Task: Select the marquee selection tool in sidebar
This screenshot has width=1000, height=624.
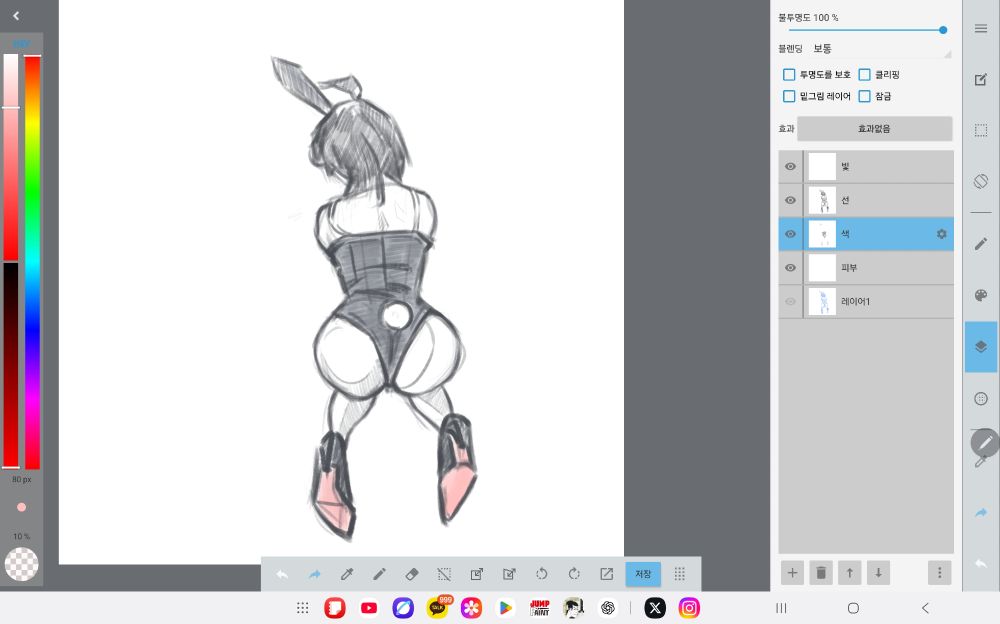Action: coord(981,130)
